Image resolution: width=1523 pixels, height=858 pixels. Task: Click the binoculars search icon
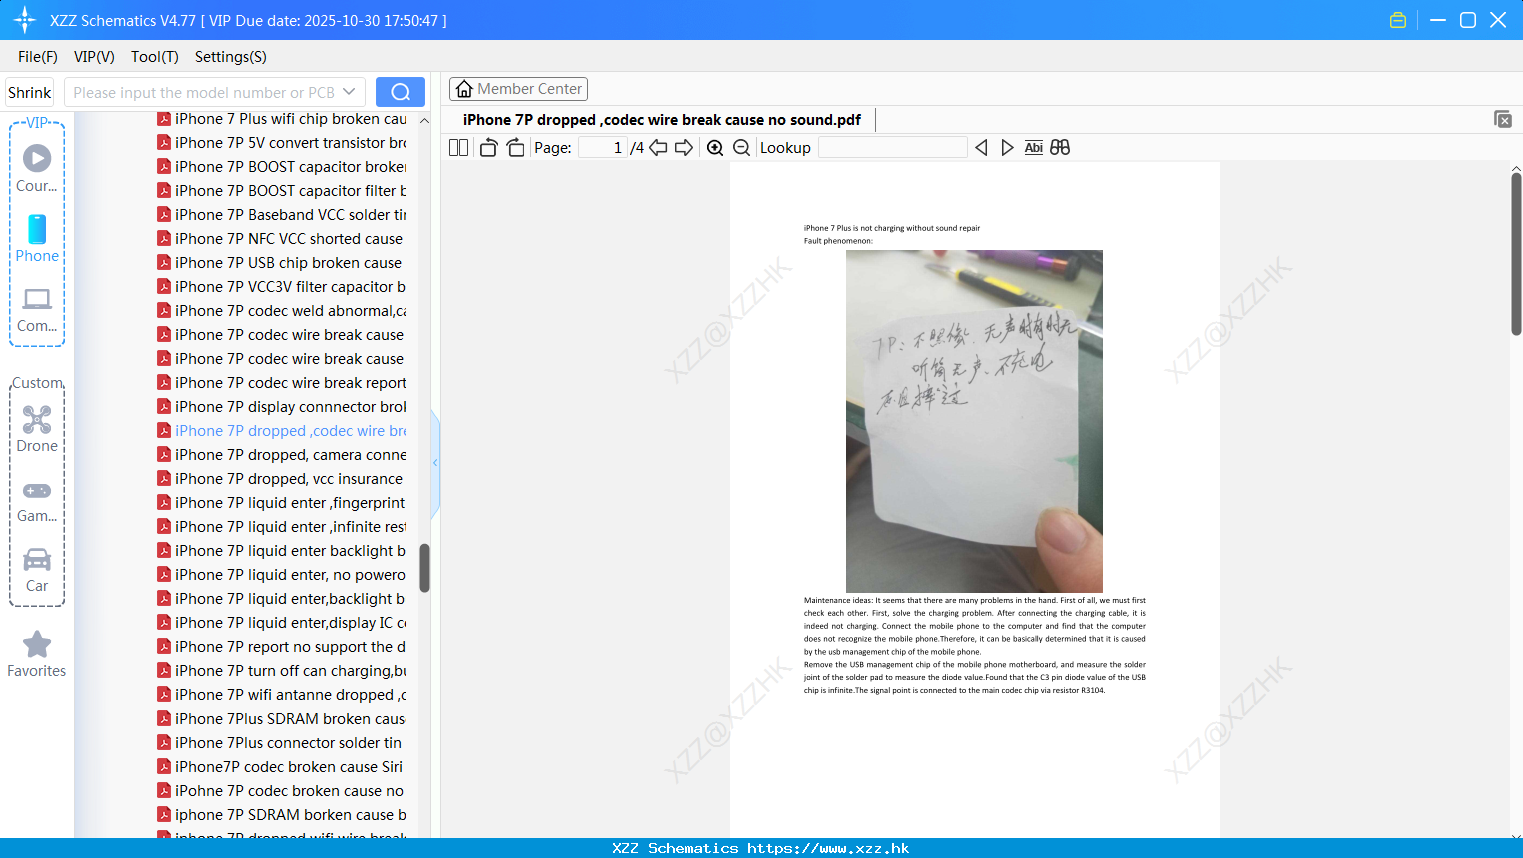[1060, 148]
